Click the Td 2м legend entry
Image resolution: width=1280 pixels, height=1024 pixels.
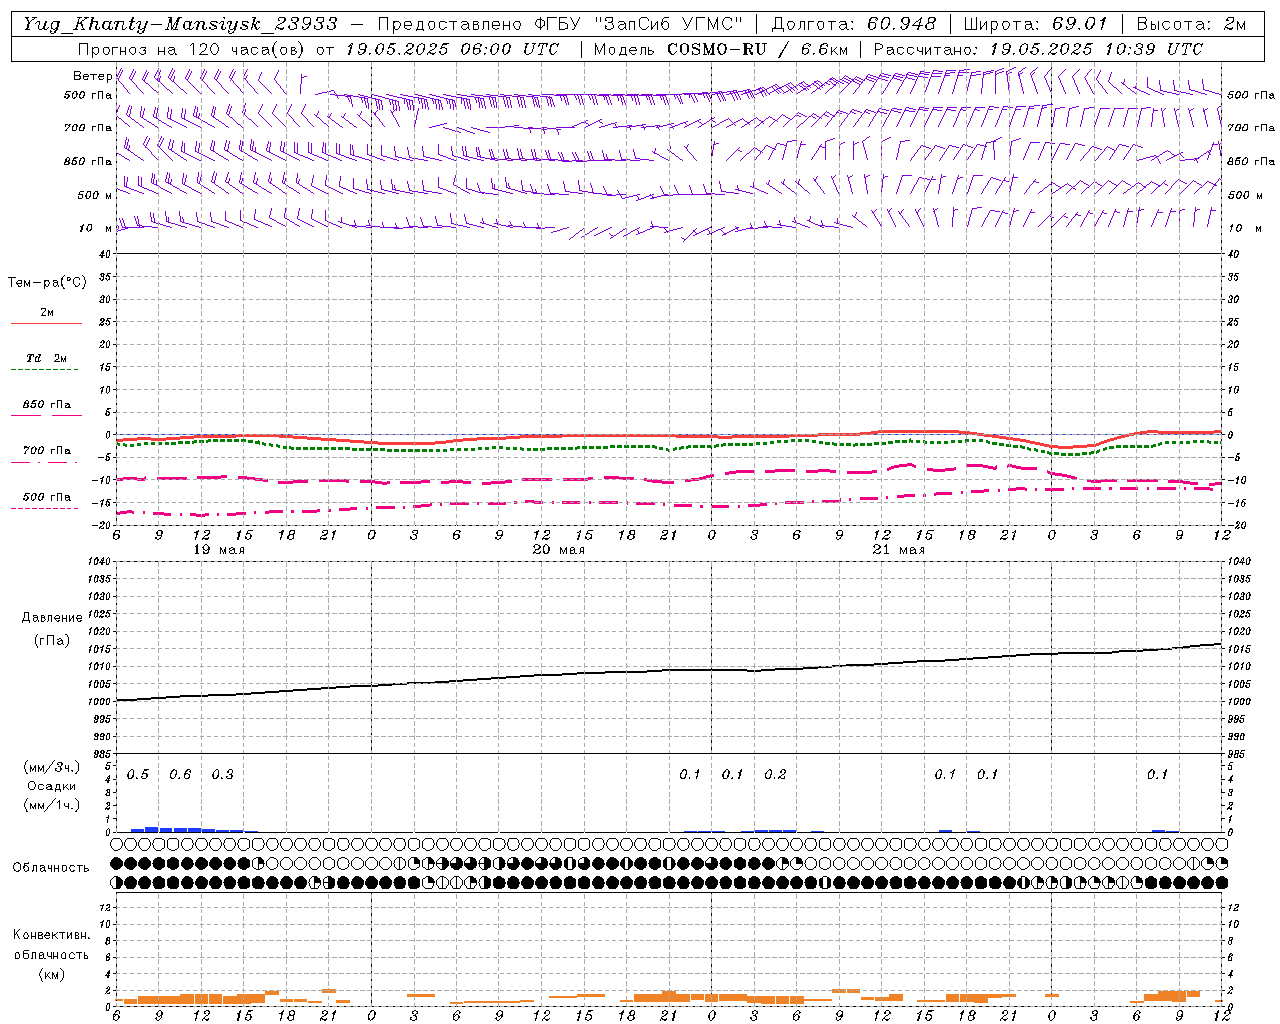click(46, 358)
